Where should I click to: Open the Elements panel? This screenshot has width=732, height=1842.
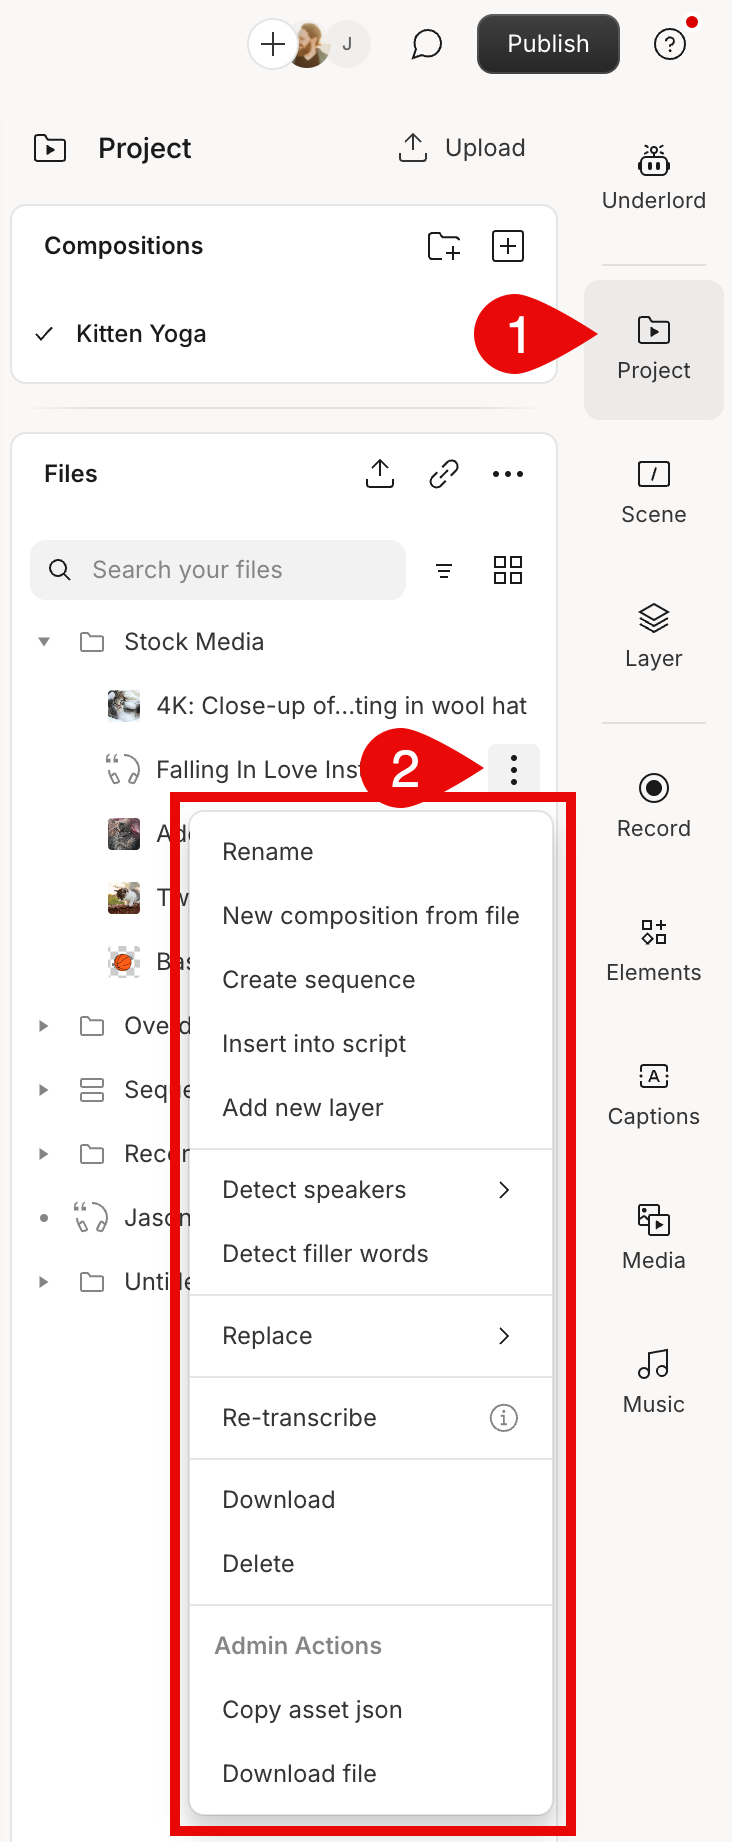[653, 949]
